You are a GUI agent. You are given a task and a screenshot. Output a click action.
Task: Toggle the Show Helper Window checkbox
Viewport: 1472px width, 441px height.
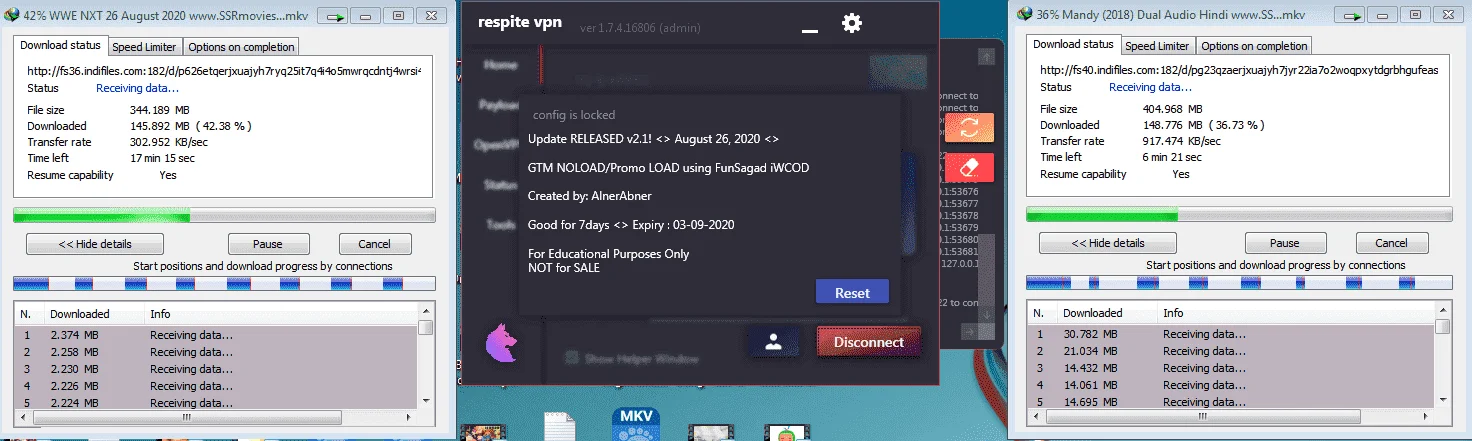573,357
